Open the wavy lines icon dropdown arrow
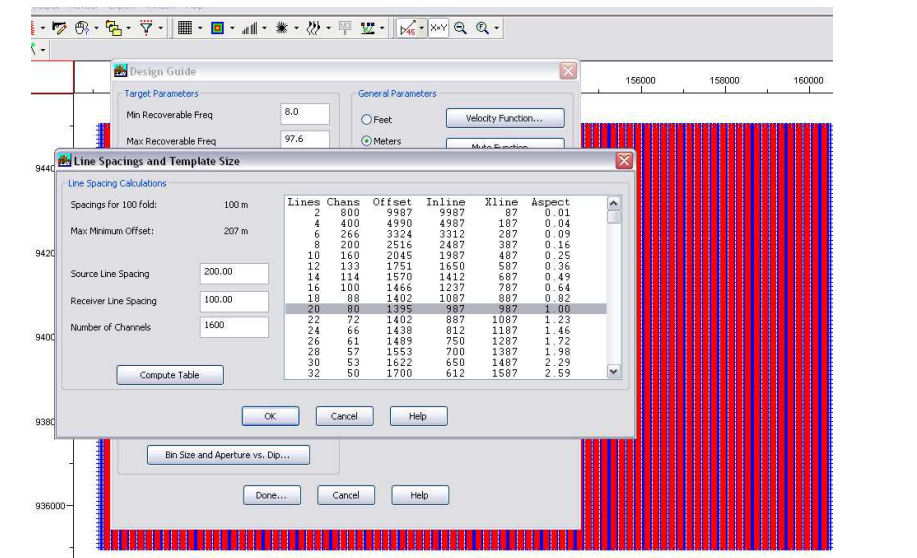 [328, 27]
